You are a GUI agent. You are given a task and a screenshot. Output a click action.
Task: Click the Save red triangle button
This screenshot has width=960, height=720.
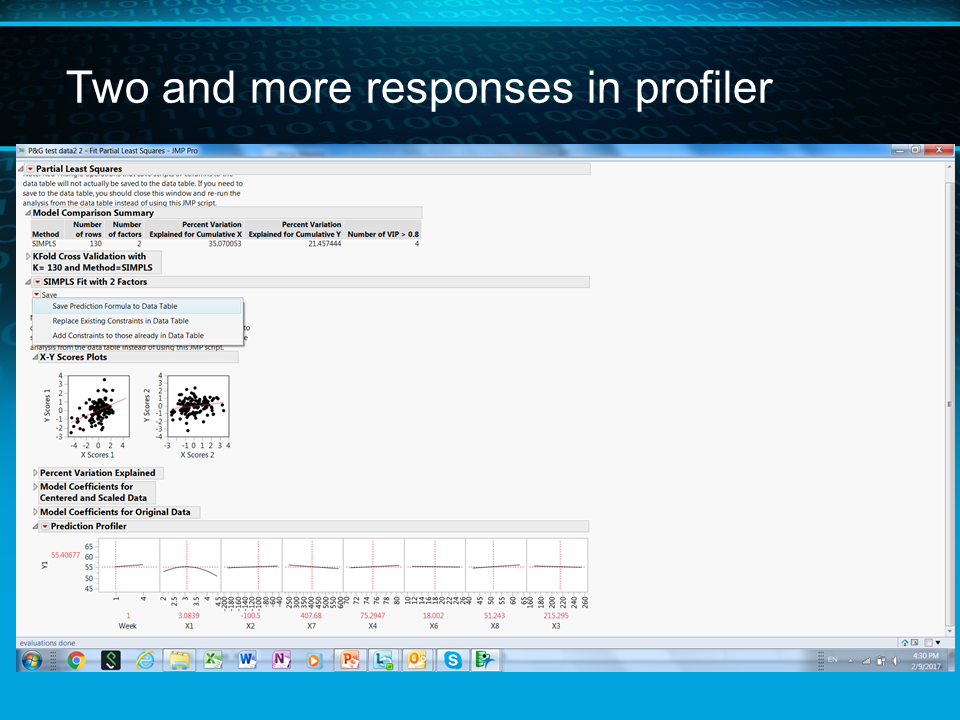click(x=36, y=294)
